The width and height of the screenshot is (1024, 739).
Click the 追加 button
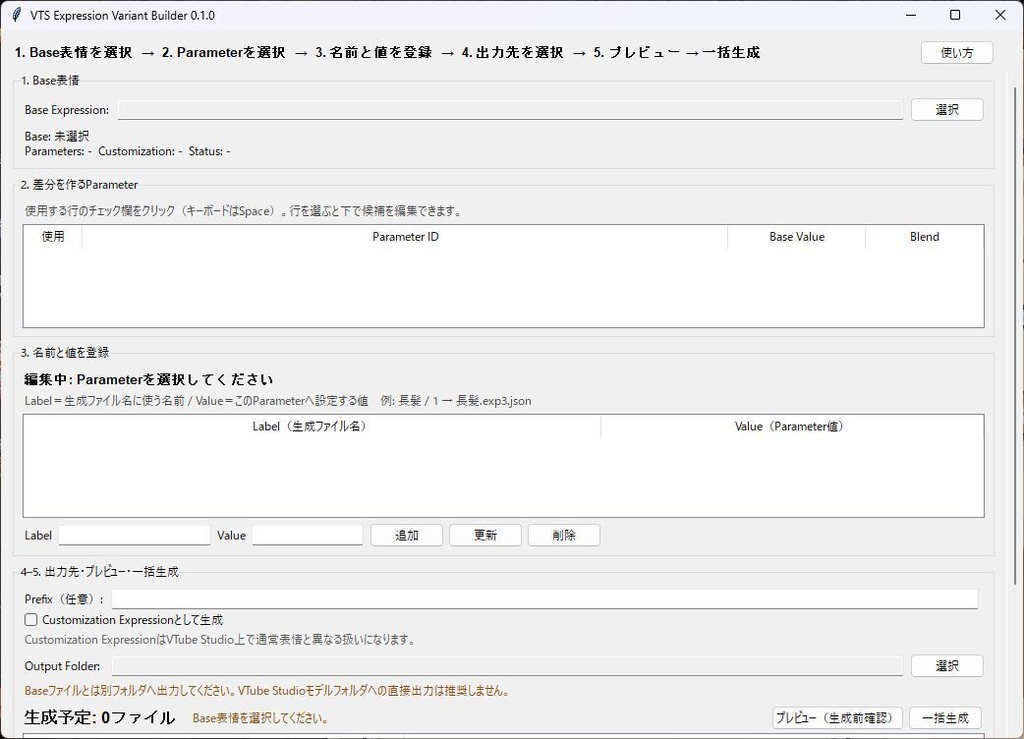tap(407, 535)
